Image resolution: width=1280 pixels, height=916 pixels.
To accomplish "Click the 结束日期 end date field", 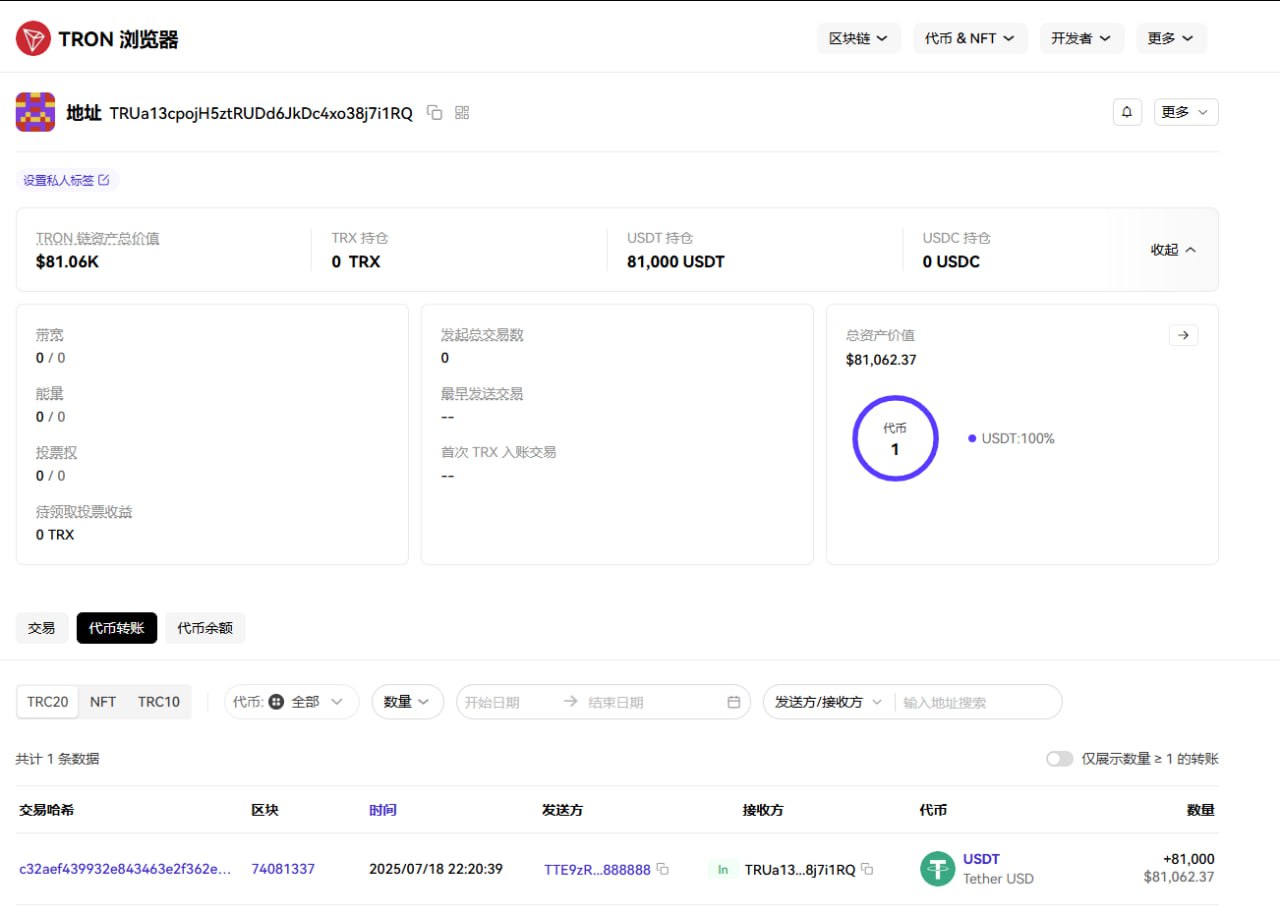I will (616, 702).
